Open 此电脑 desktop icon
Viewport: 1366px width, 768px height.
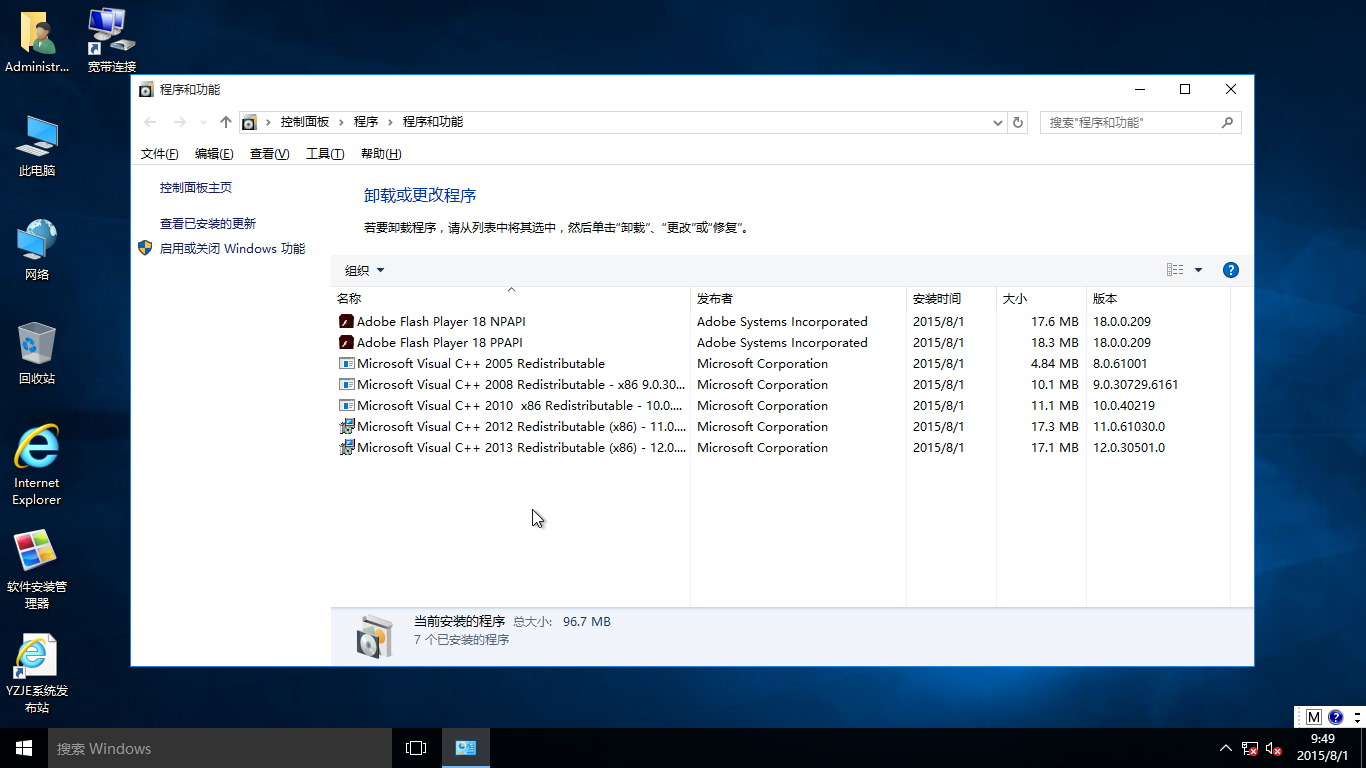click(37, 147)
